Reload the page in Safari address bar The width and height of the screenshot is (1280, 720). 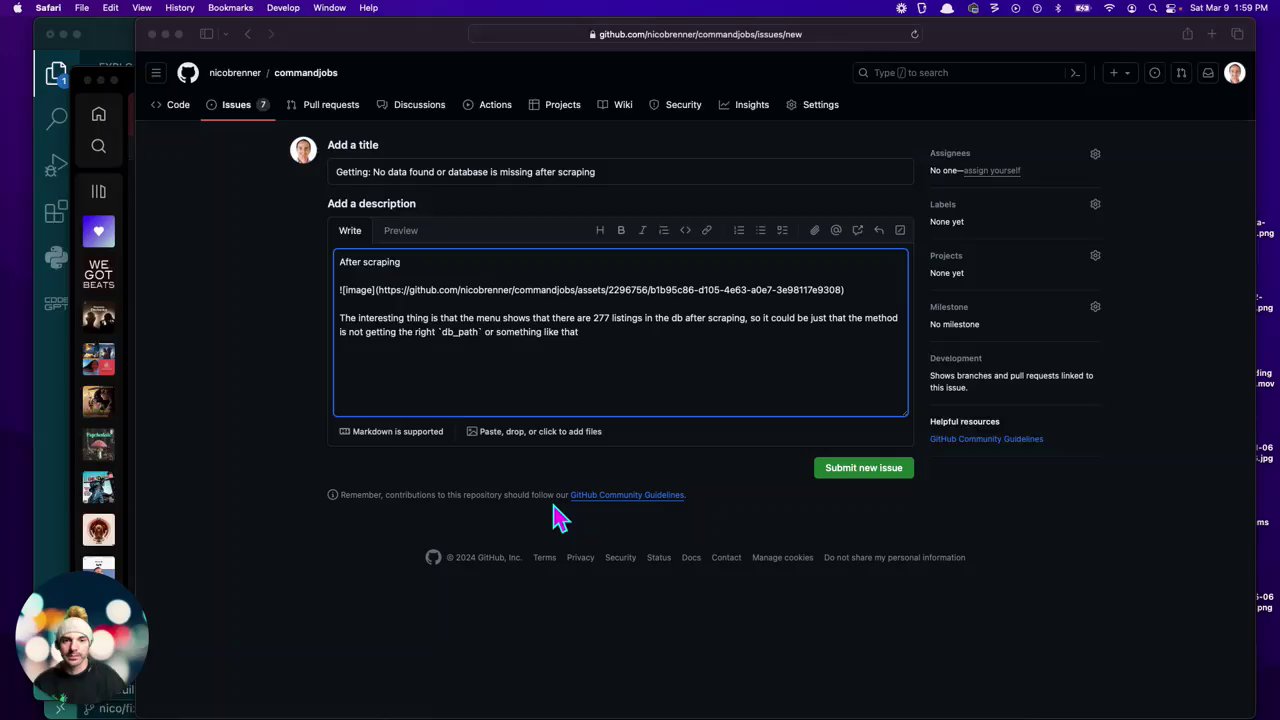[914, 34]
